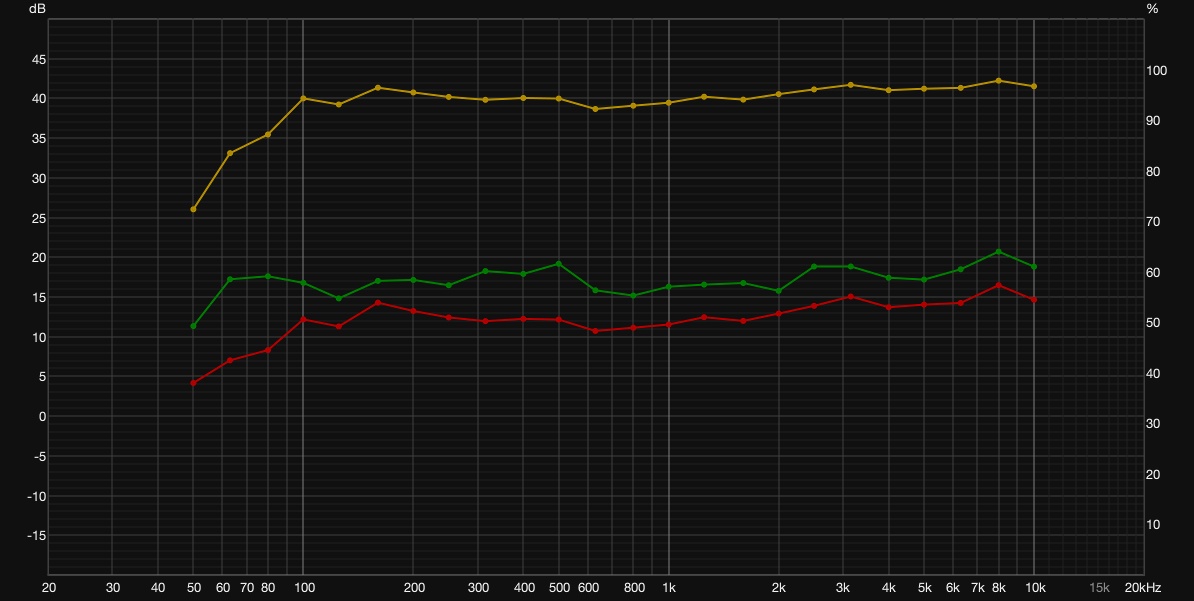1194x601 pixels.
Task: Click the green curve's first point at 50 Hz
Action: coord(193,326)
